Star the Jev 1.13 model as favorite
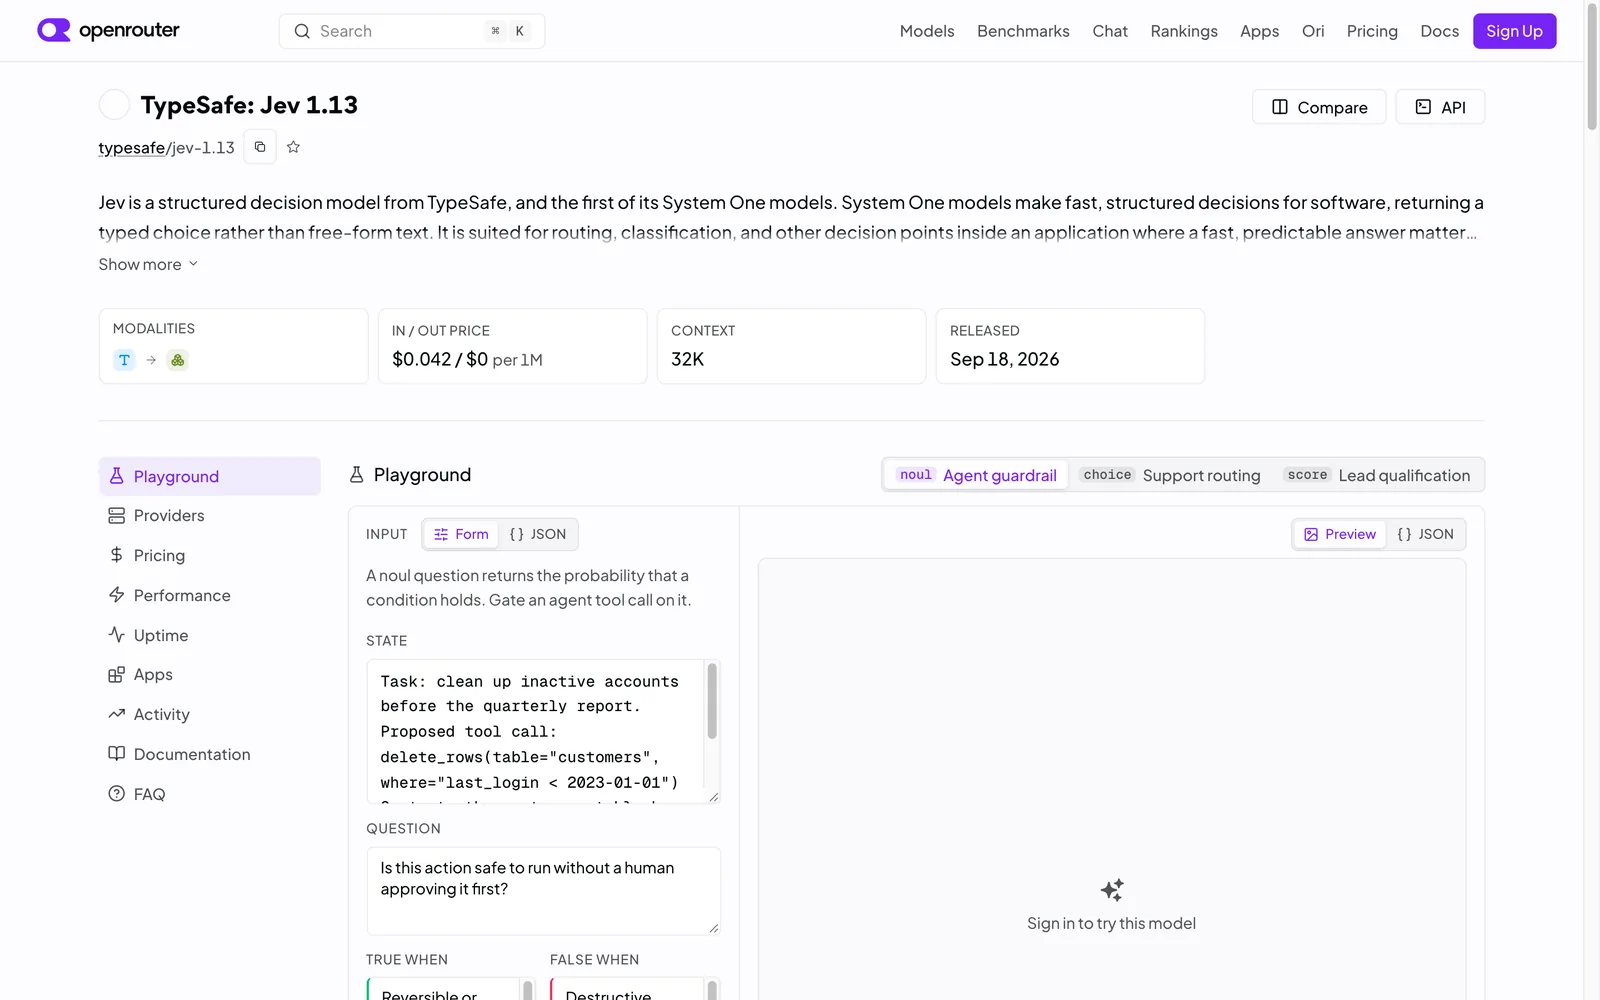1600x1000 pixels. 293,147
